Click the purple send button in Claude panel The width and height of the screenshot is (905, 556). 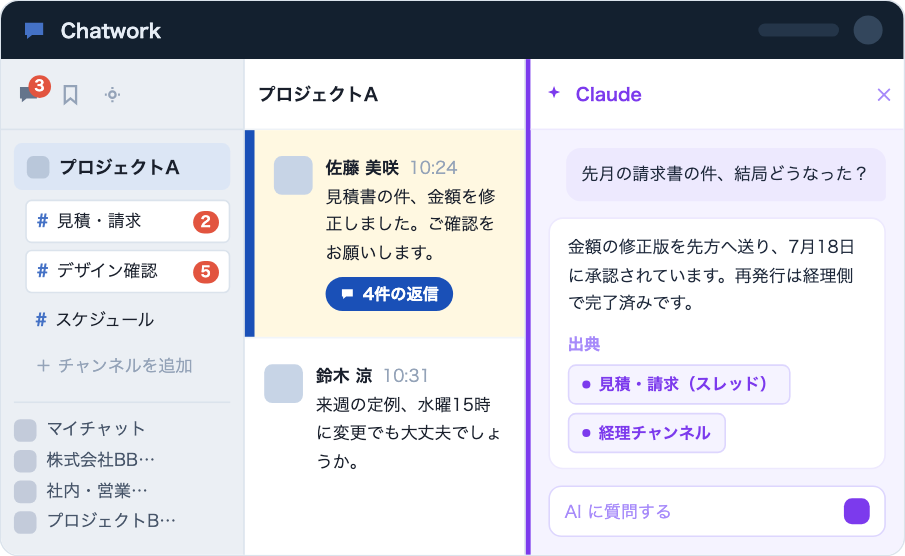coord(857,511)
